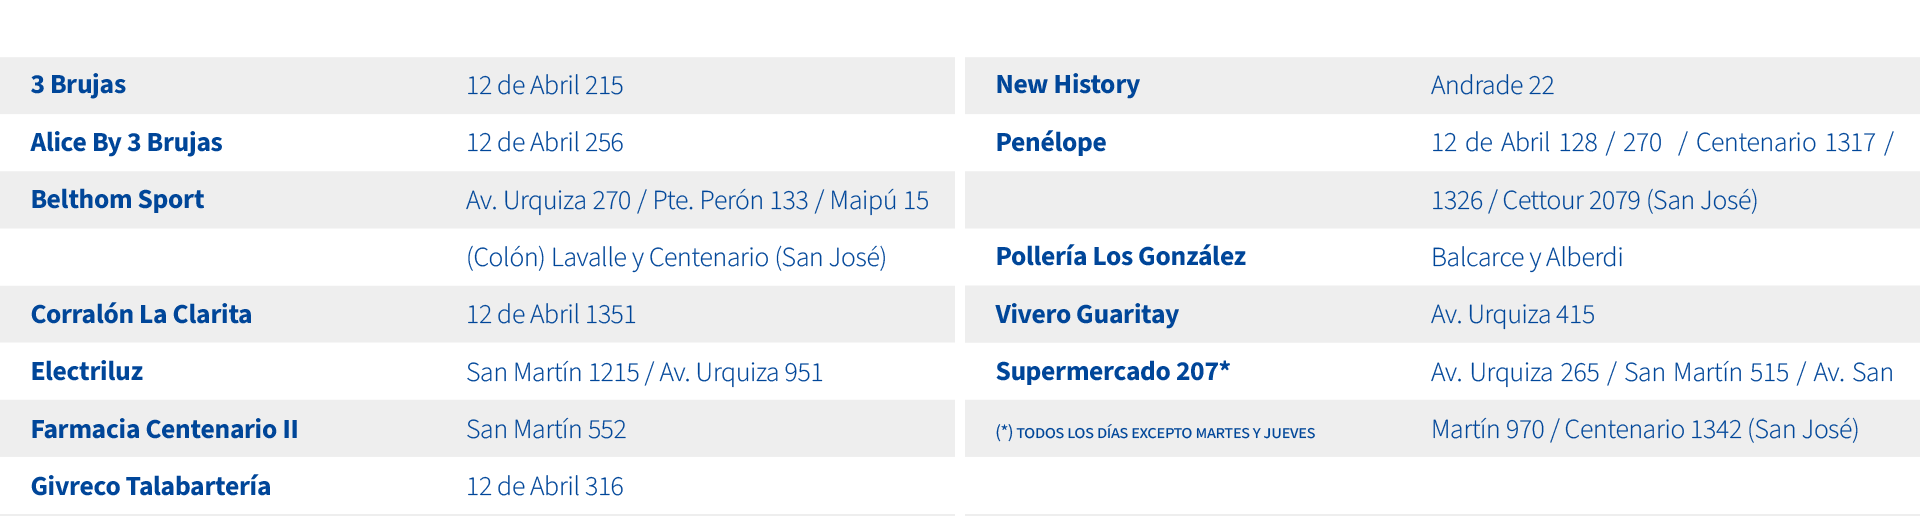Click the address 12 de Abril 215
The height and width of the screenshot is (516, 1920).
[x=545, y=86]
